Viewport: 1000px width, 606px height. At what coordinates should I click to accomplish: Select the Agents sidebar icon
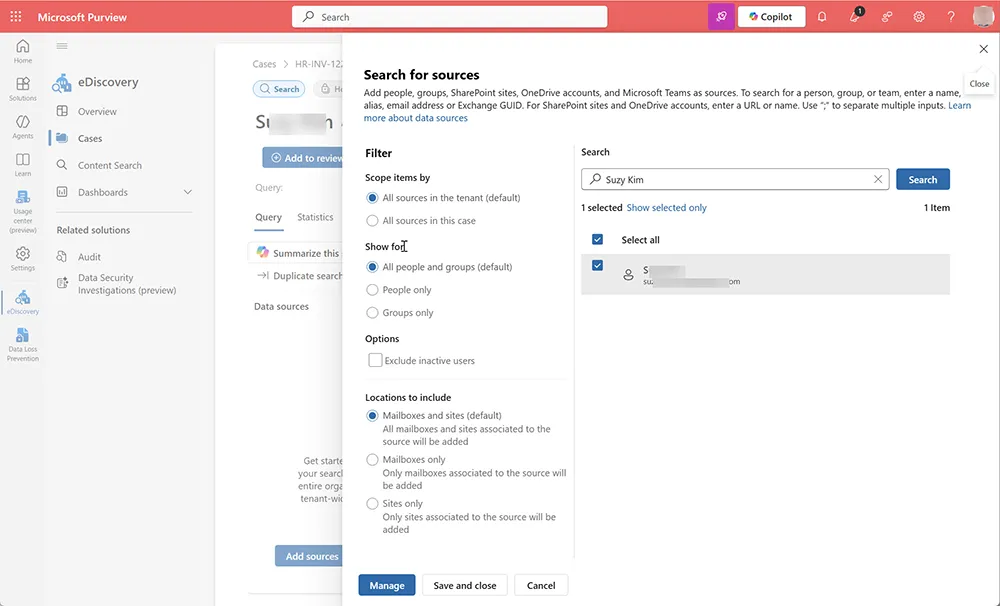[x=22, y=123]
